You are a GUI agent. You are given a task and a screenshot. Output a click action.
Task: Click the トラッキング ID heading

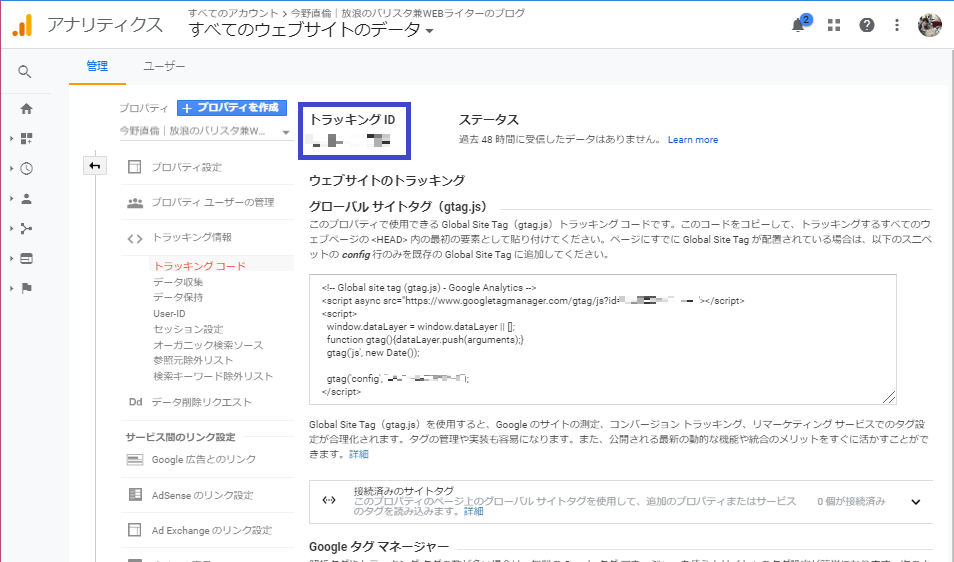click(352, 119)
